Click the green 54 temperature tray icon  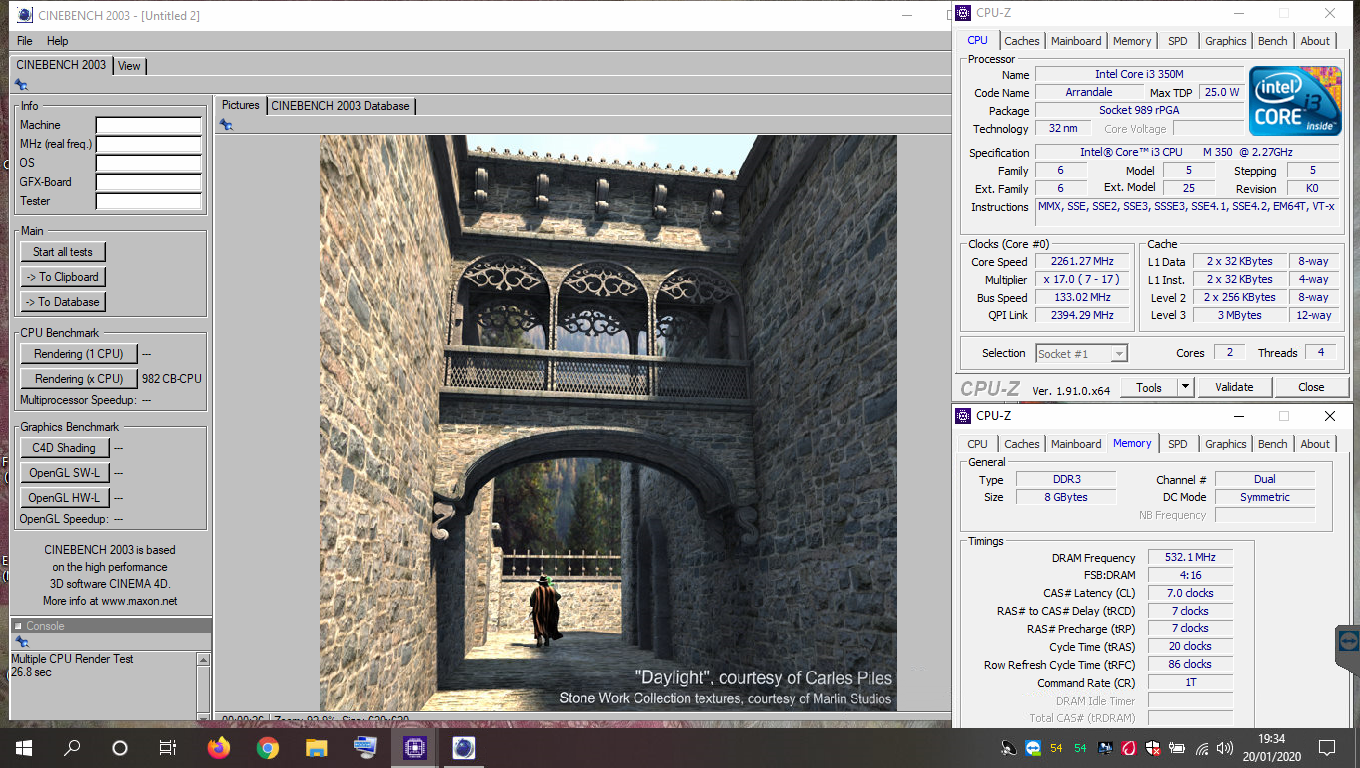point(1080,748)
